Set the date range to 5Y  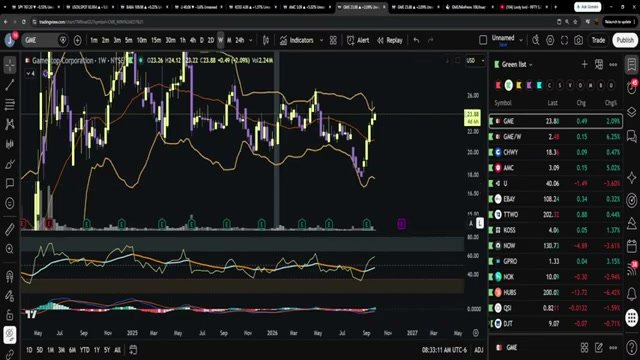(107, 350)
